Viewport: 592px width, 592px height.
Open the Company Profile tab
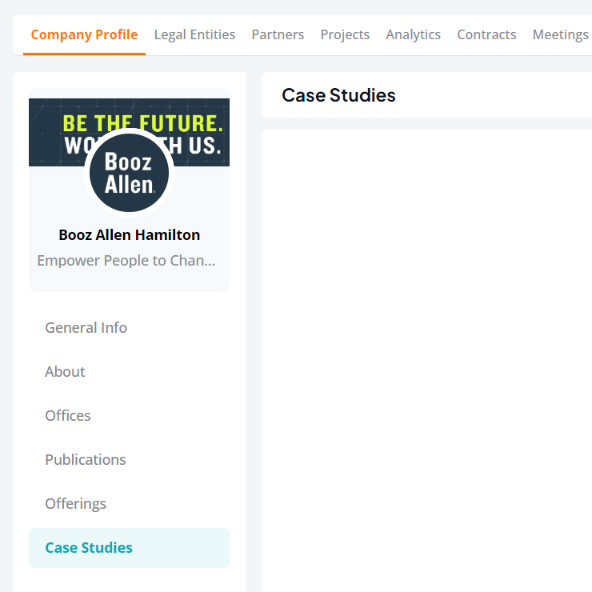point(84,35)
